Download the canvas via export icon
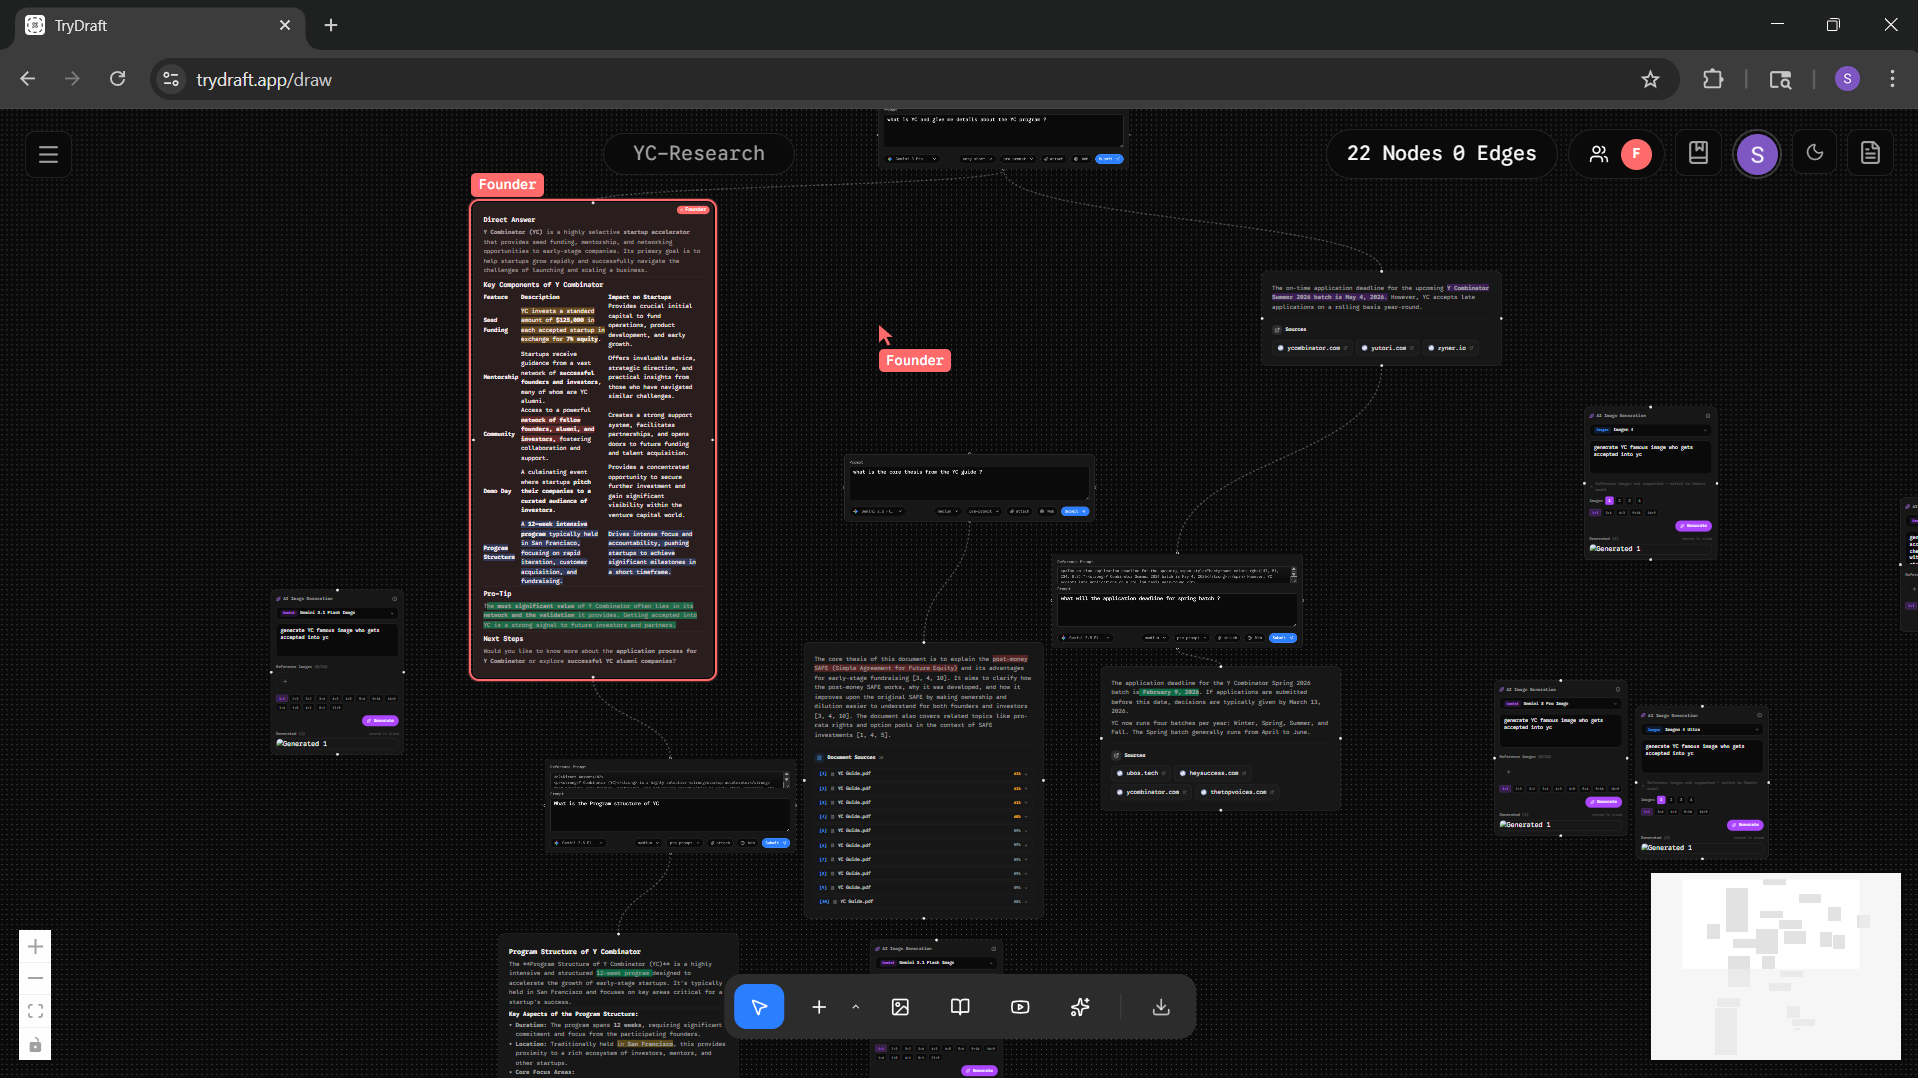The image size is (1918, 1078). tap(1161, 1007)
